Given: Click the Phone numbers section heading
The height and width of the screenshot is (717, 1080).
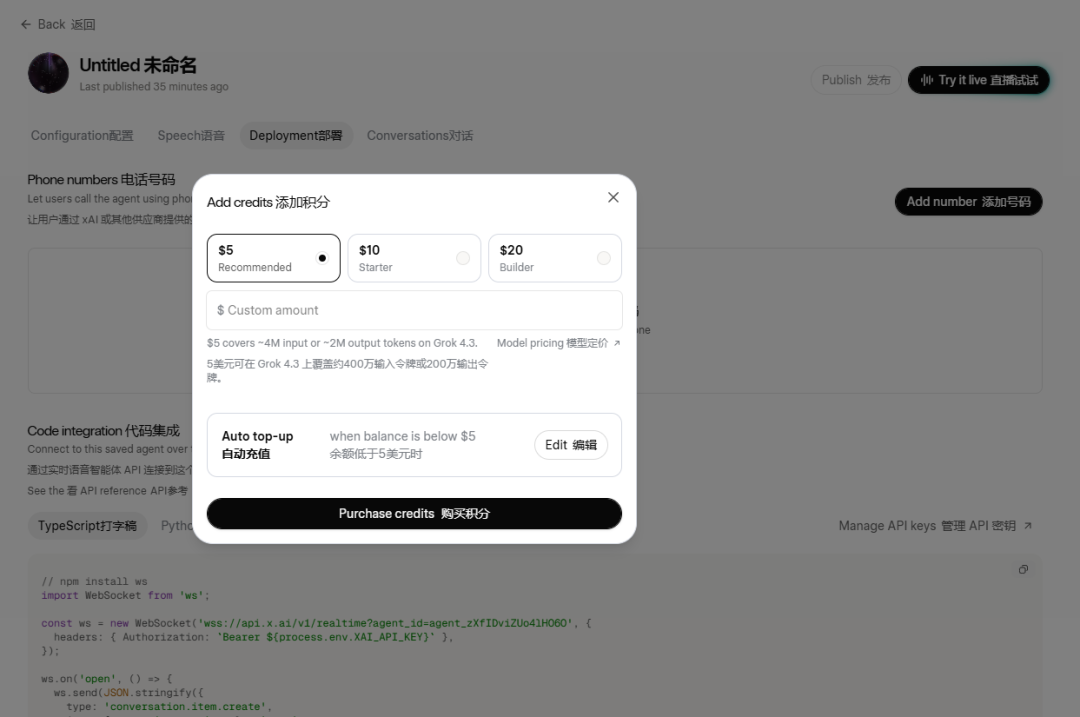Looking at the screenshot, I should pos(101,180).
